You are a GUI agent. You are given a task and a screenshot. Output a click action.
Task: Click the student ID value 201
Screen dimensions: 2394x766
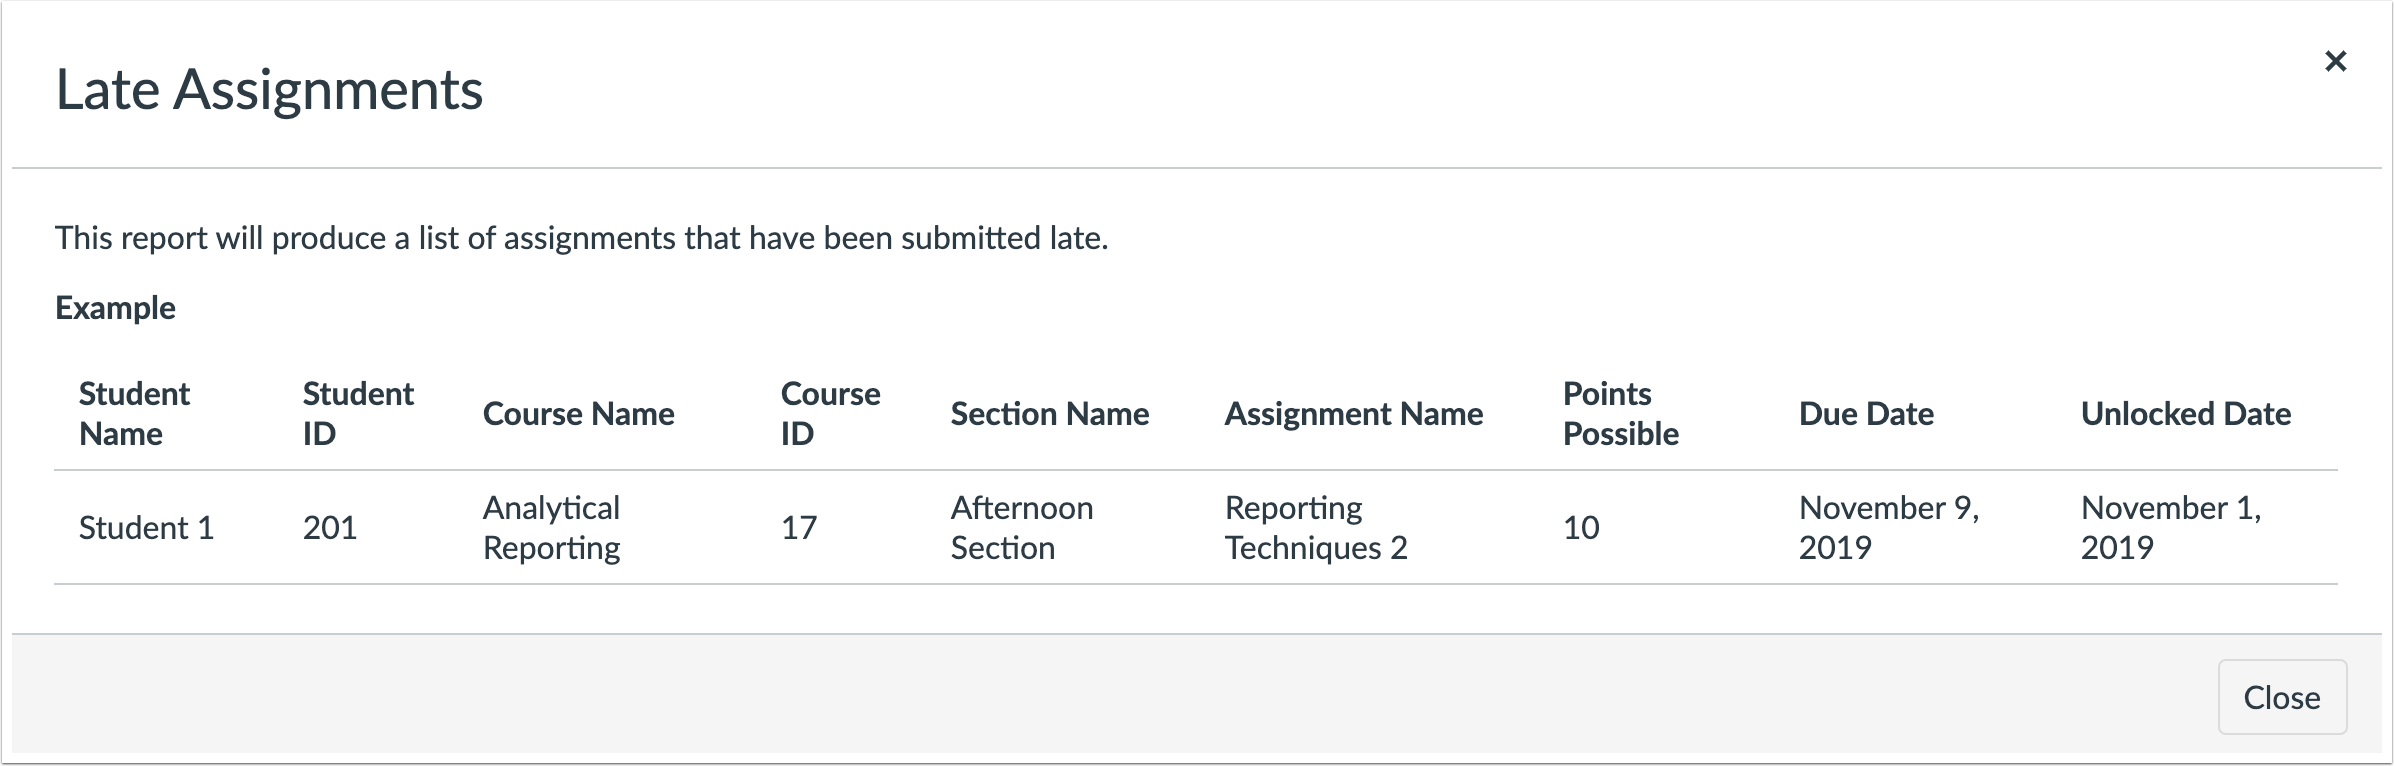coord(330,527)
